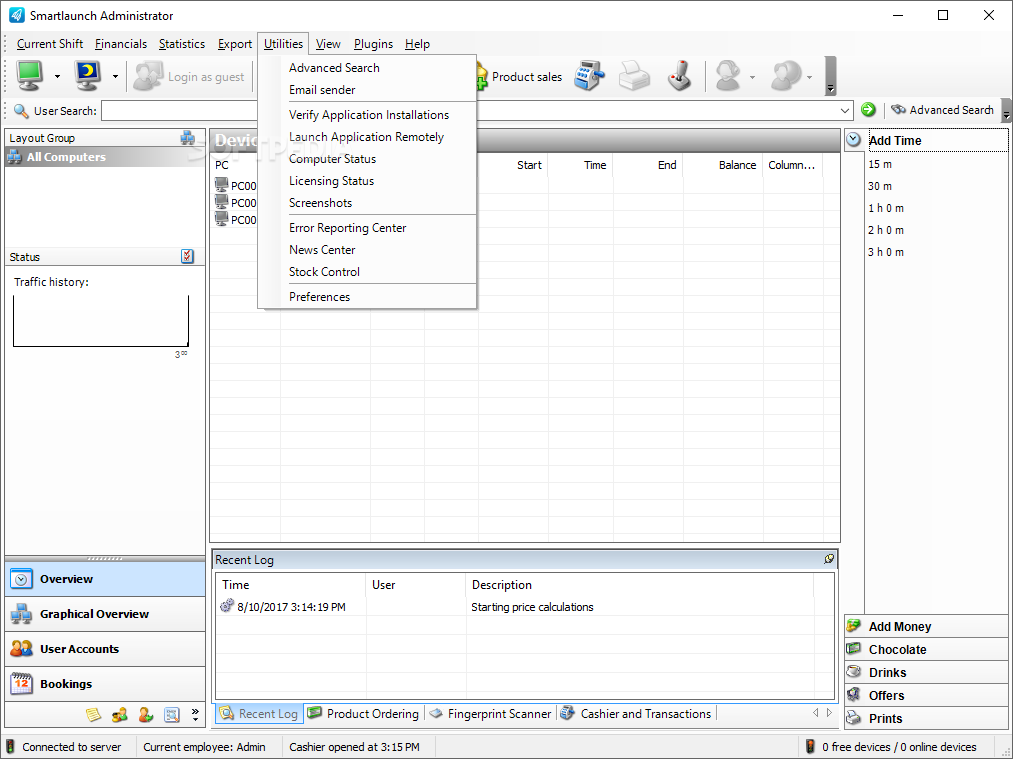Click the printer toolbar icon
1013x759 pixels.
634,76
